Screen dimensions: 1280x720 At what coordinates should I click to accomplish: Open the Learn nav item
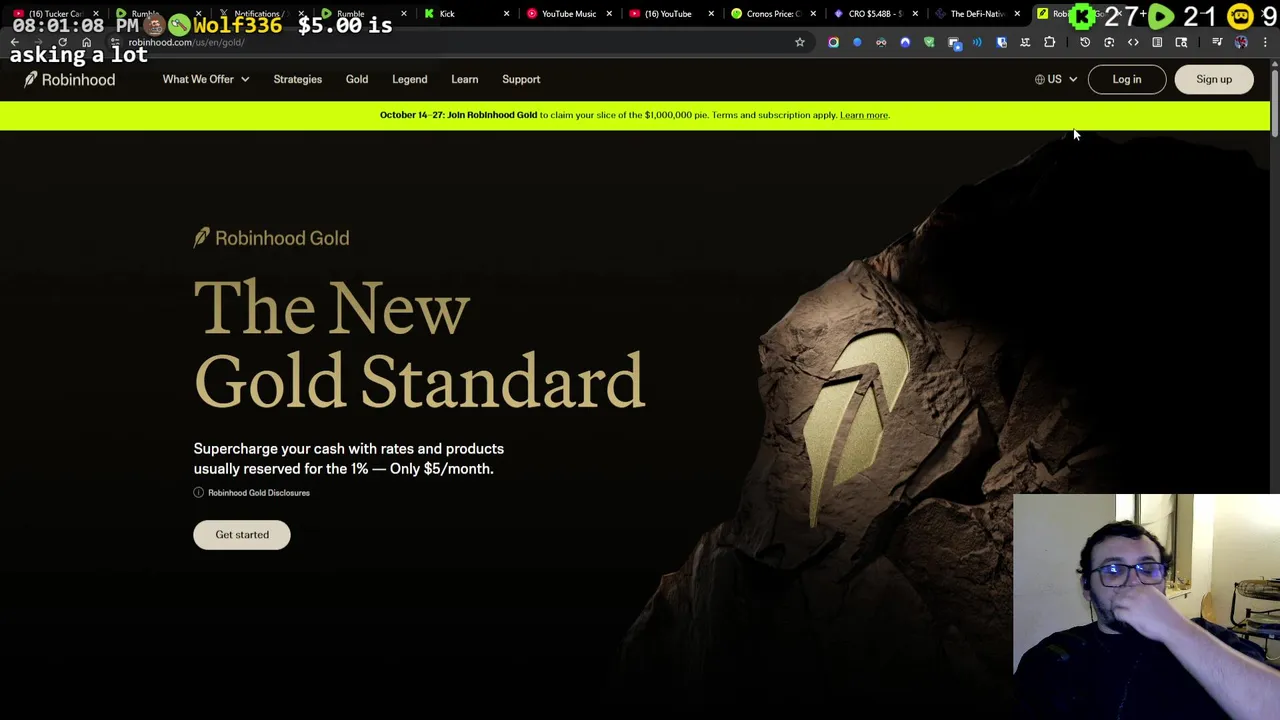click(465, 79)
